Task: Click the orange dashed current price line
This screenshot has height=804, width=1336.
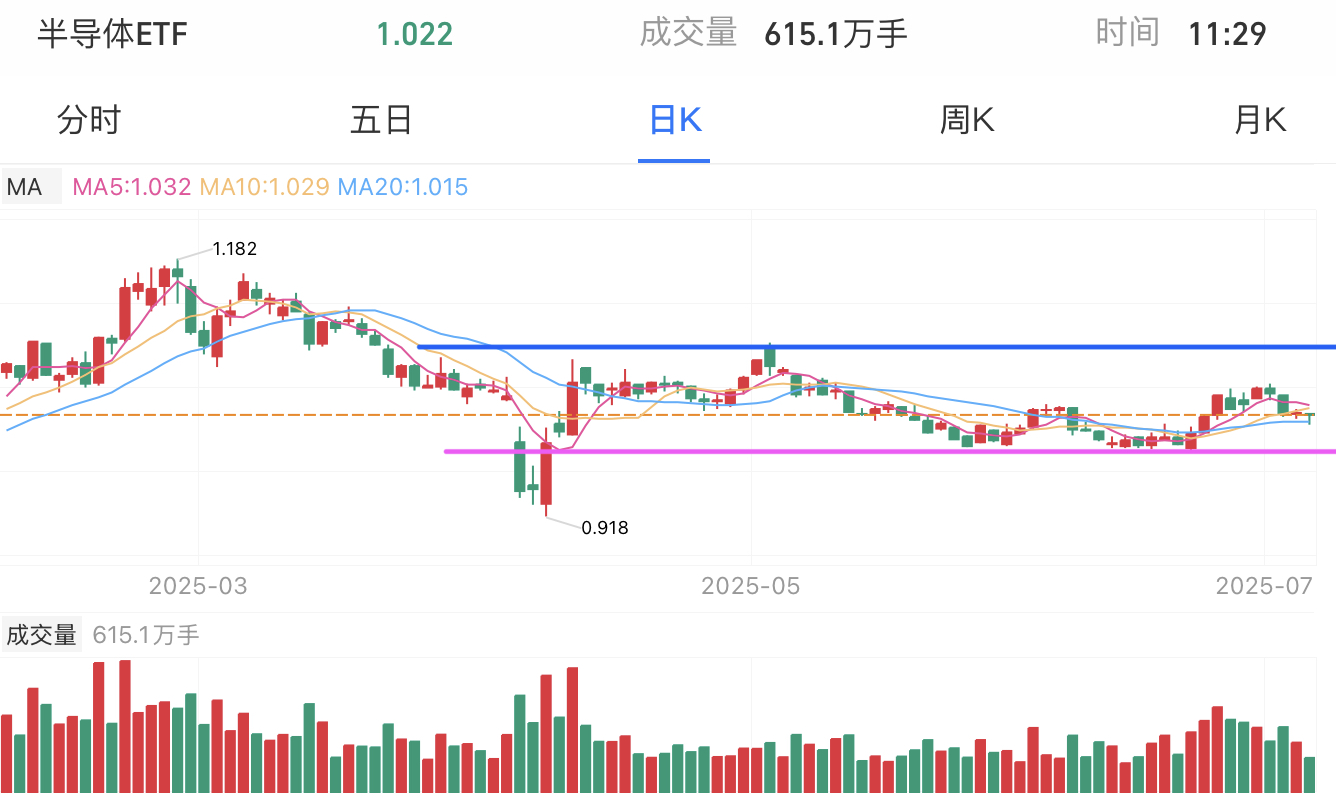Action: pos(658,414)
